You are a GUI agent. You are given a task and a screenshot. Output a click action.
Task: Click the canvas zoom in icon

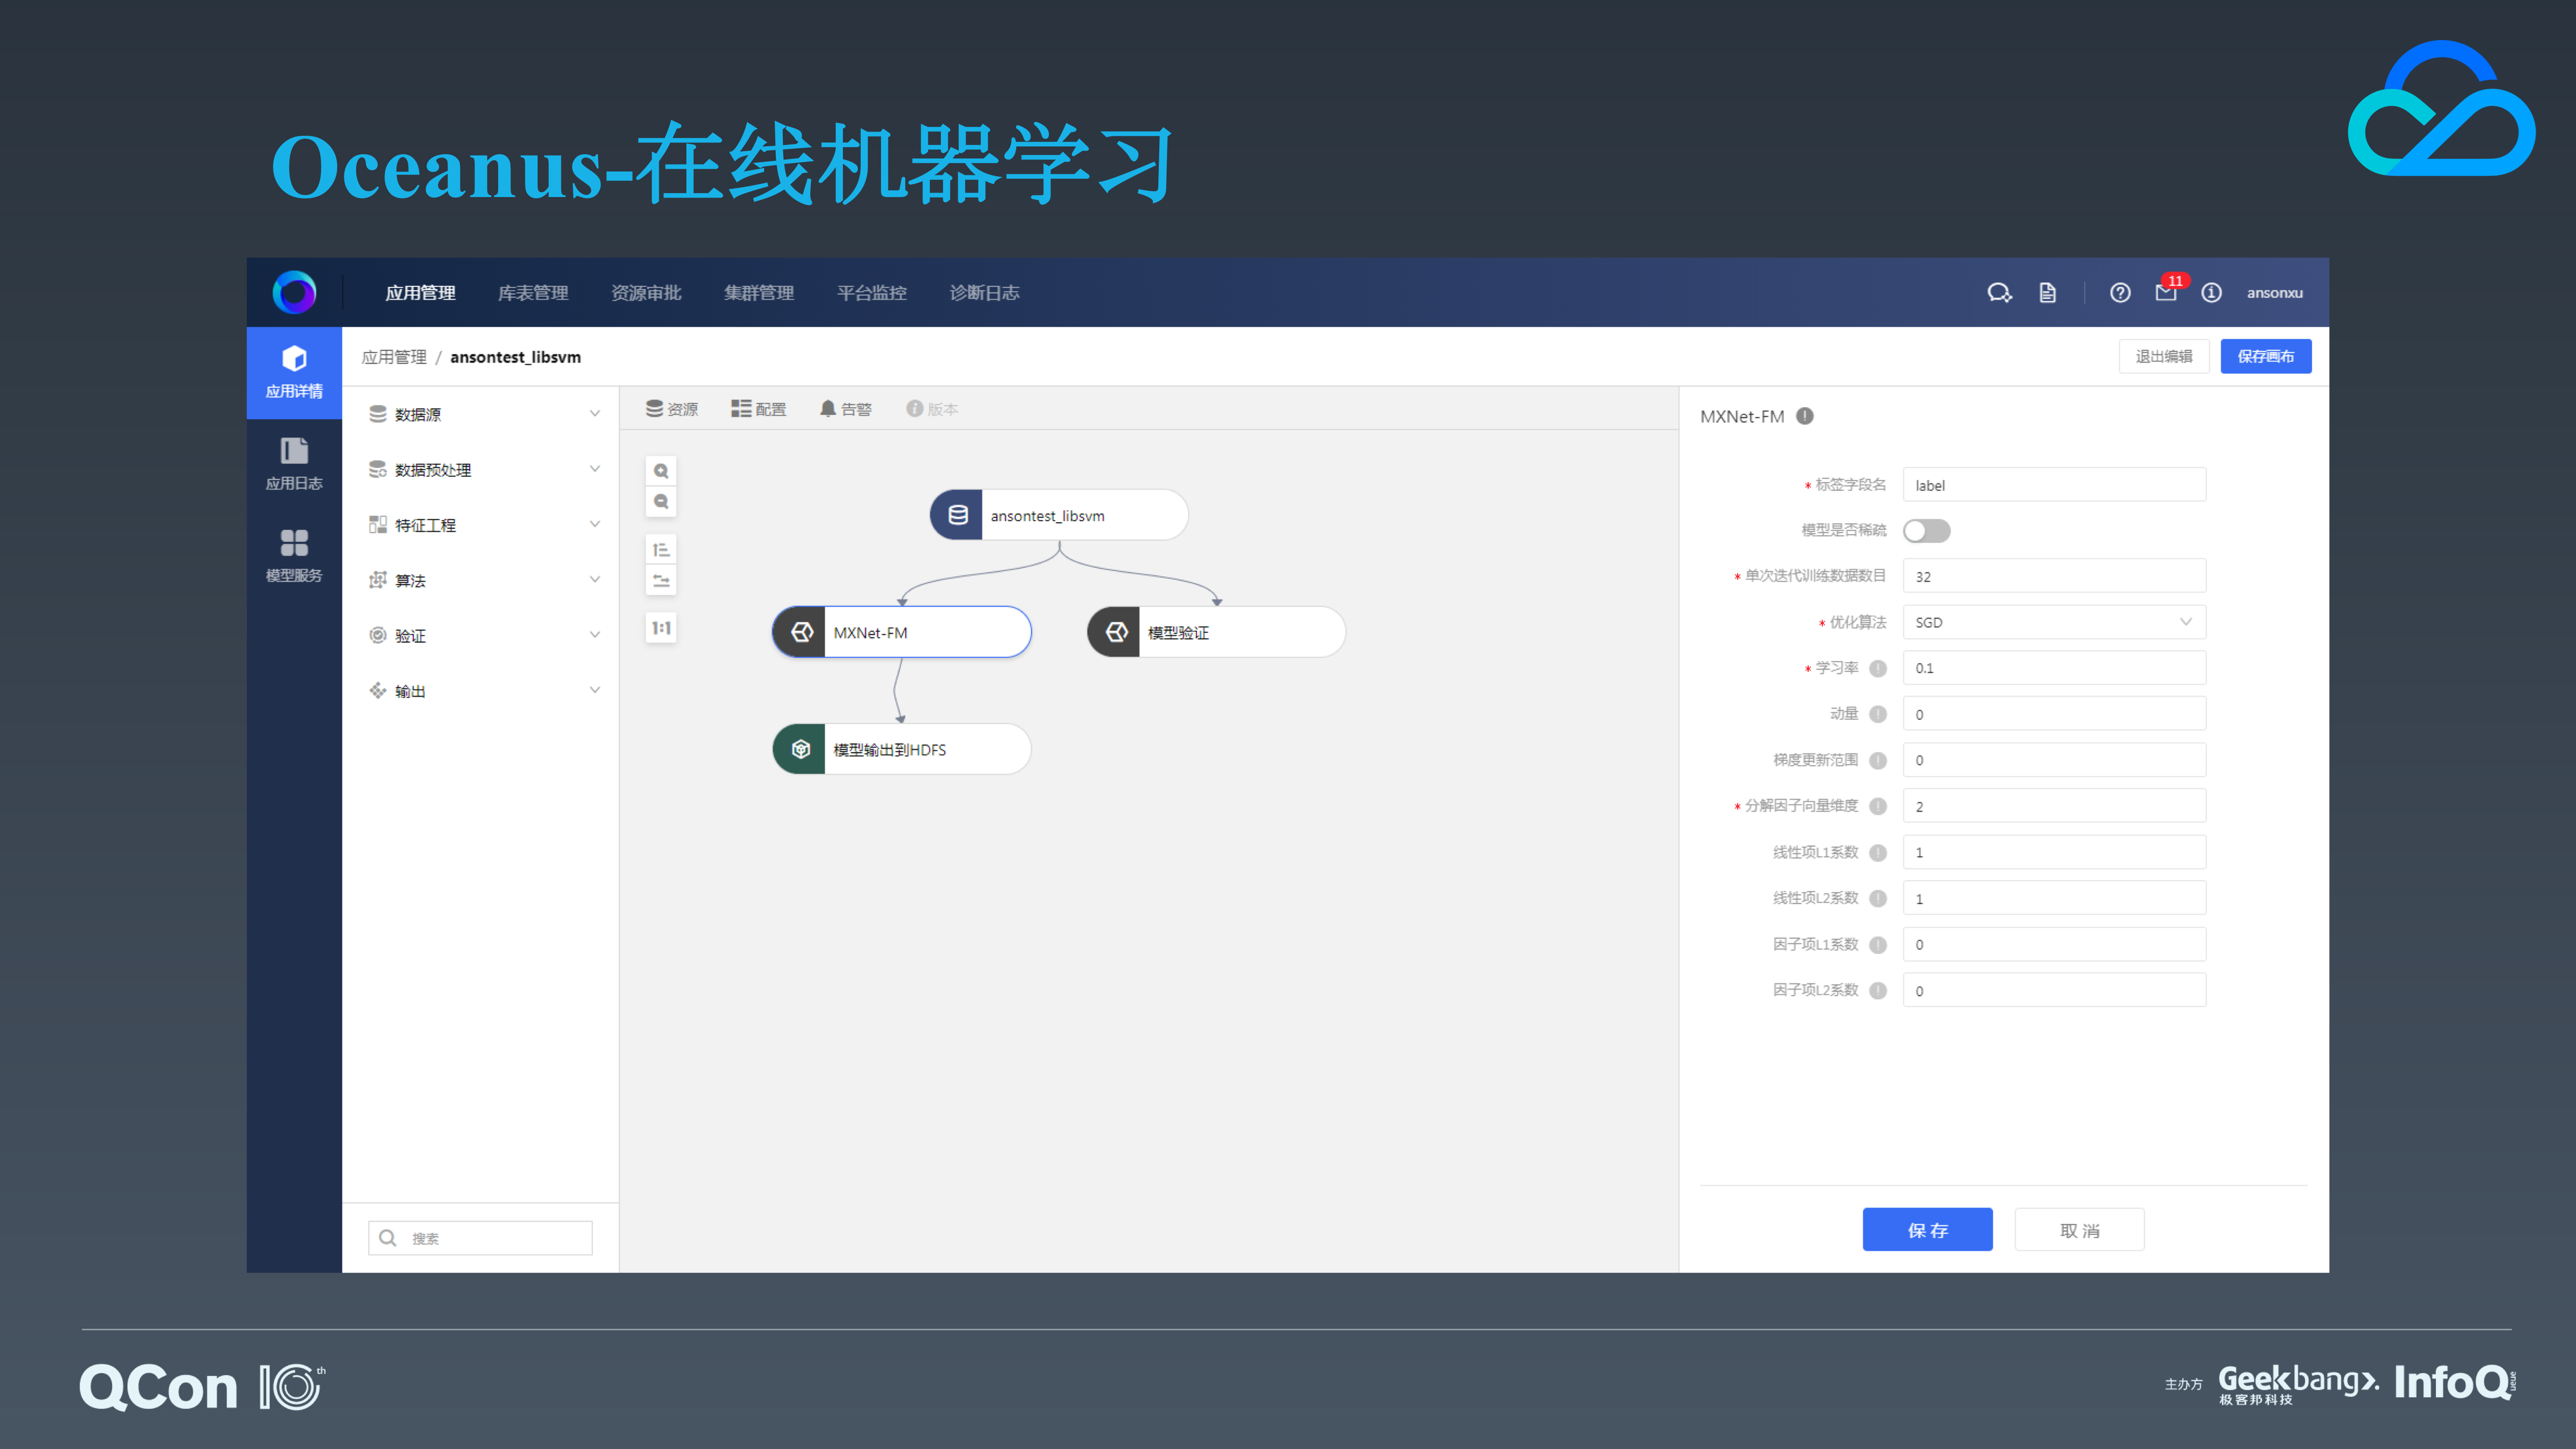point(661,471)
